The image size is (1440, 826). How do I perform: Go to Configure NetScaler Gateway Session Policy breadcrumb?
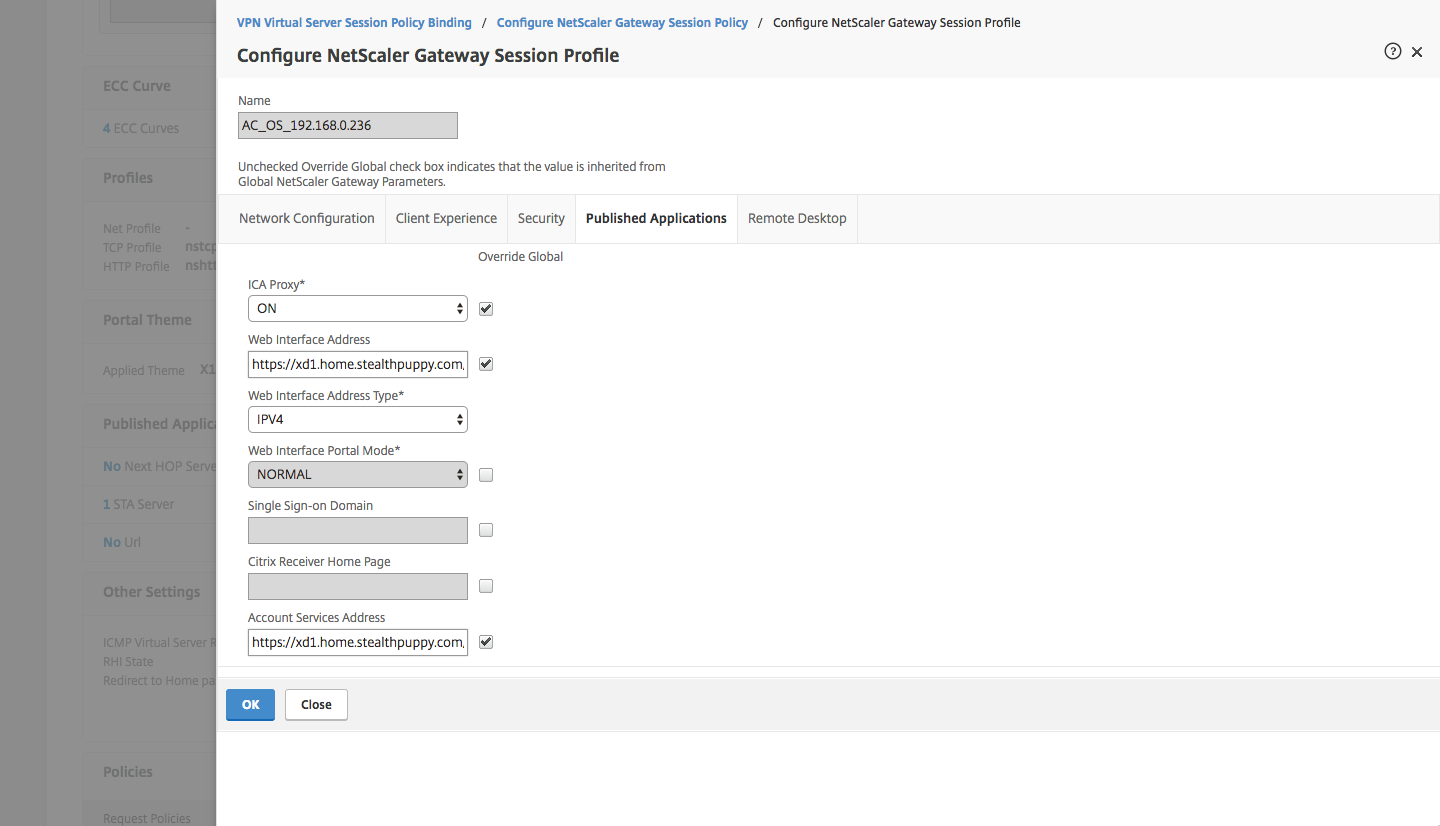pos(622,22)
